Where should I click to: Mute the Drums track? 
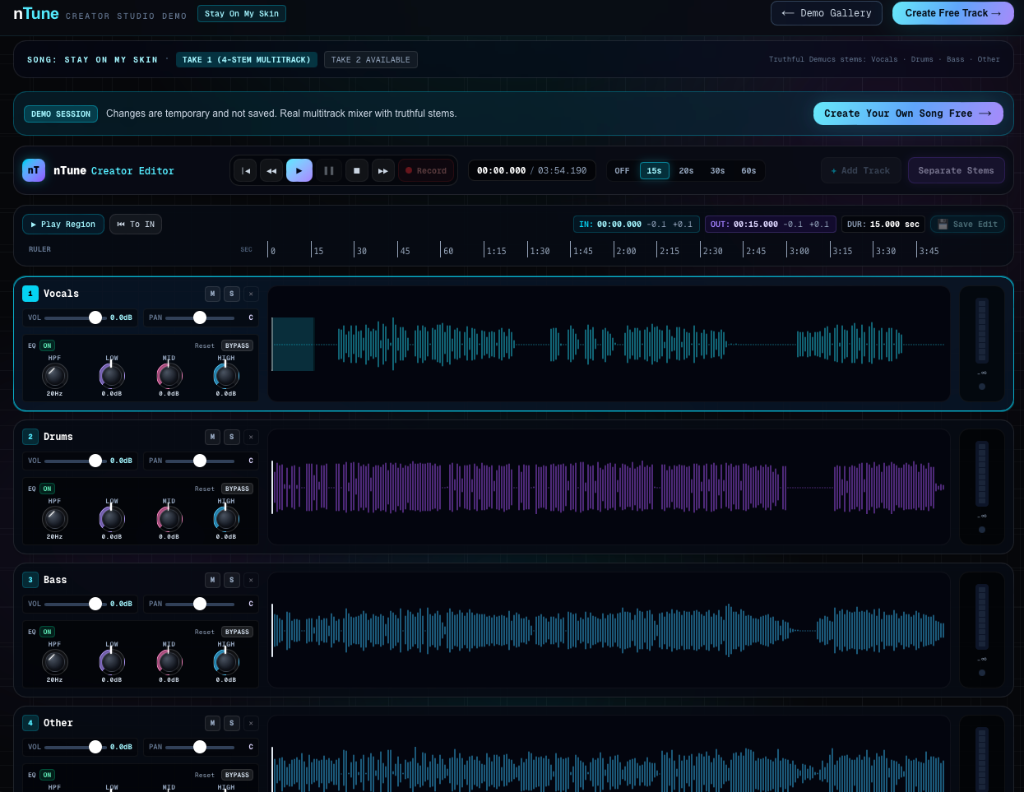[212, 437]
